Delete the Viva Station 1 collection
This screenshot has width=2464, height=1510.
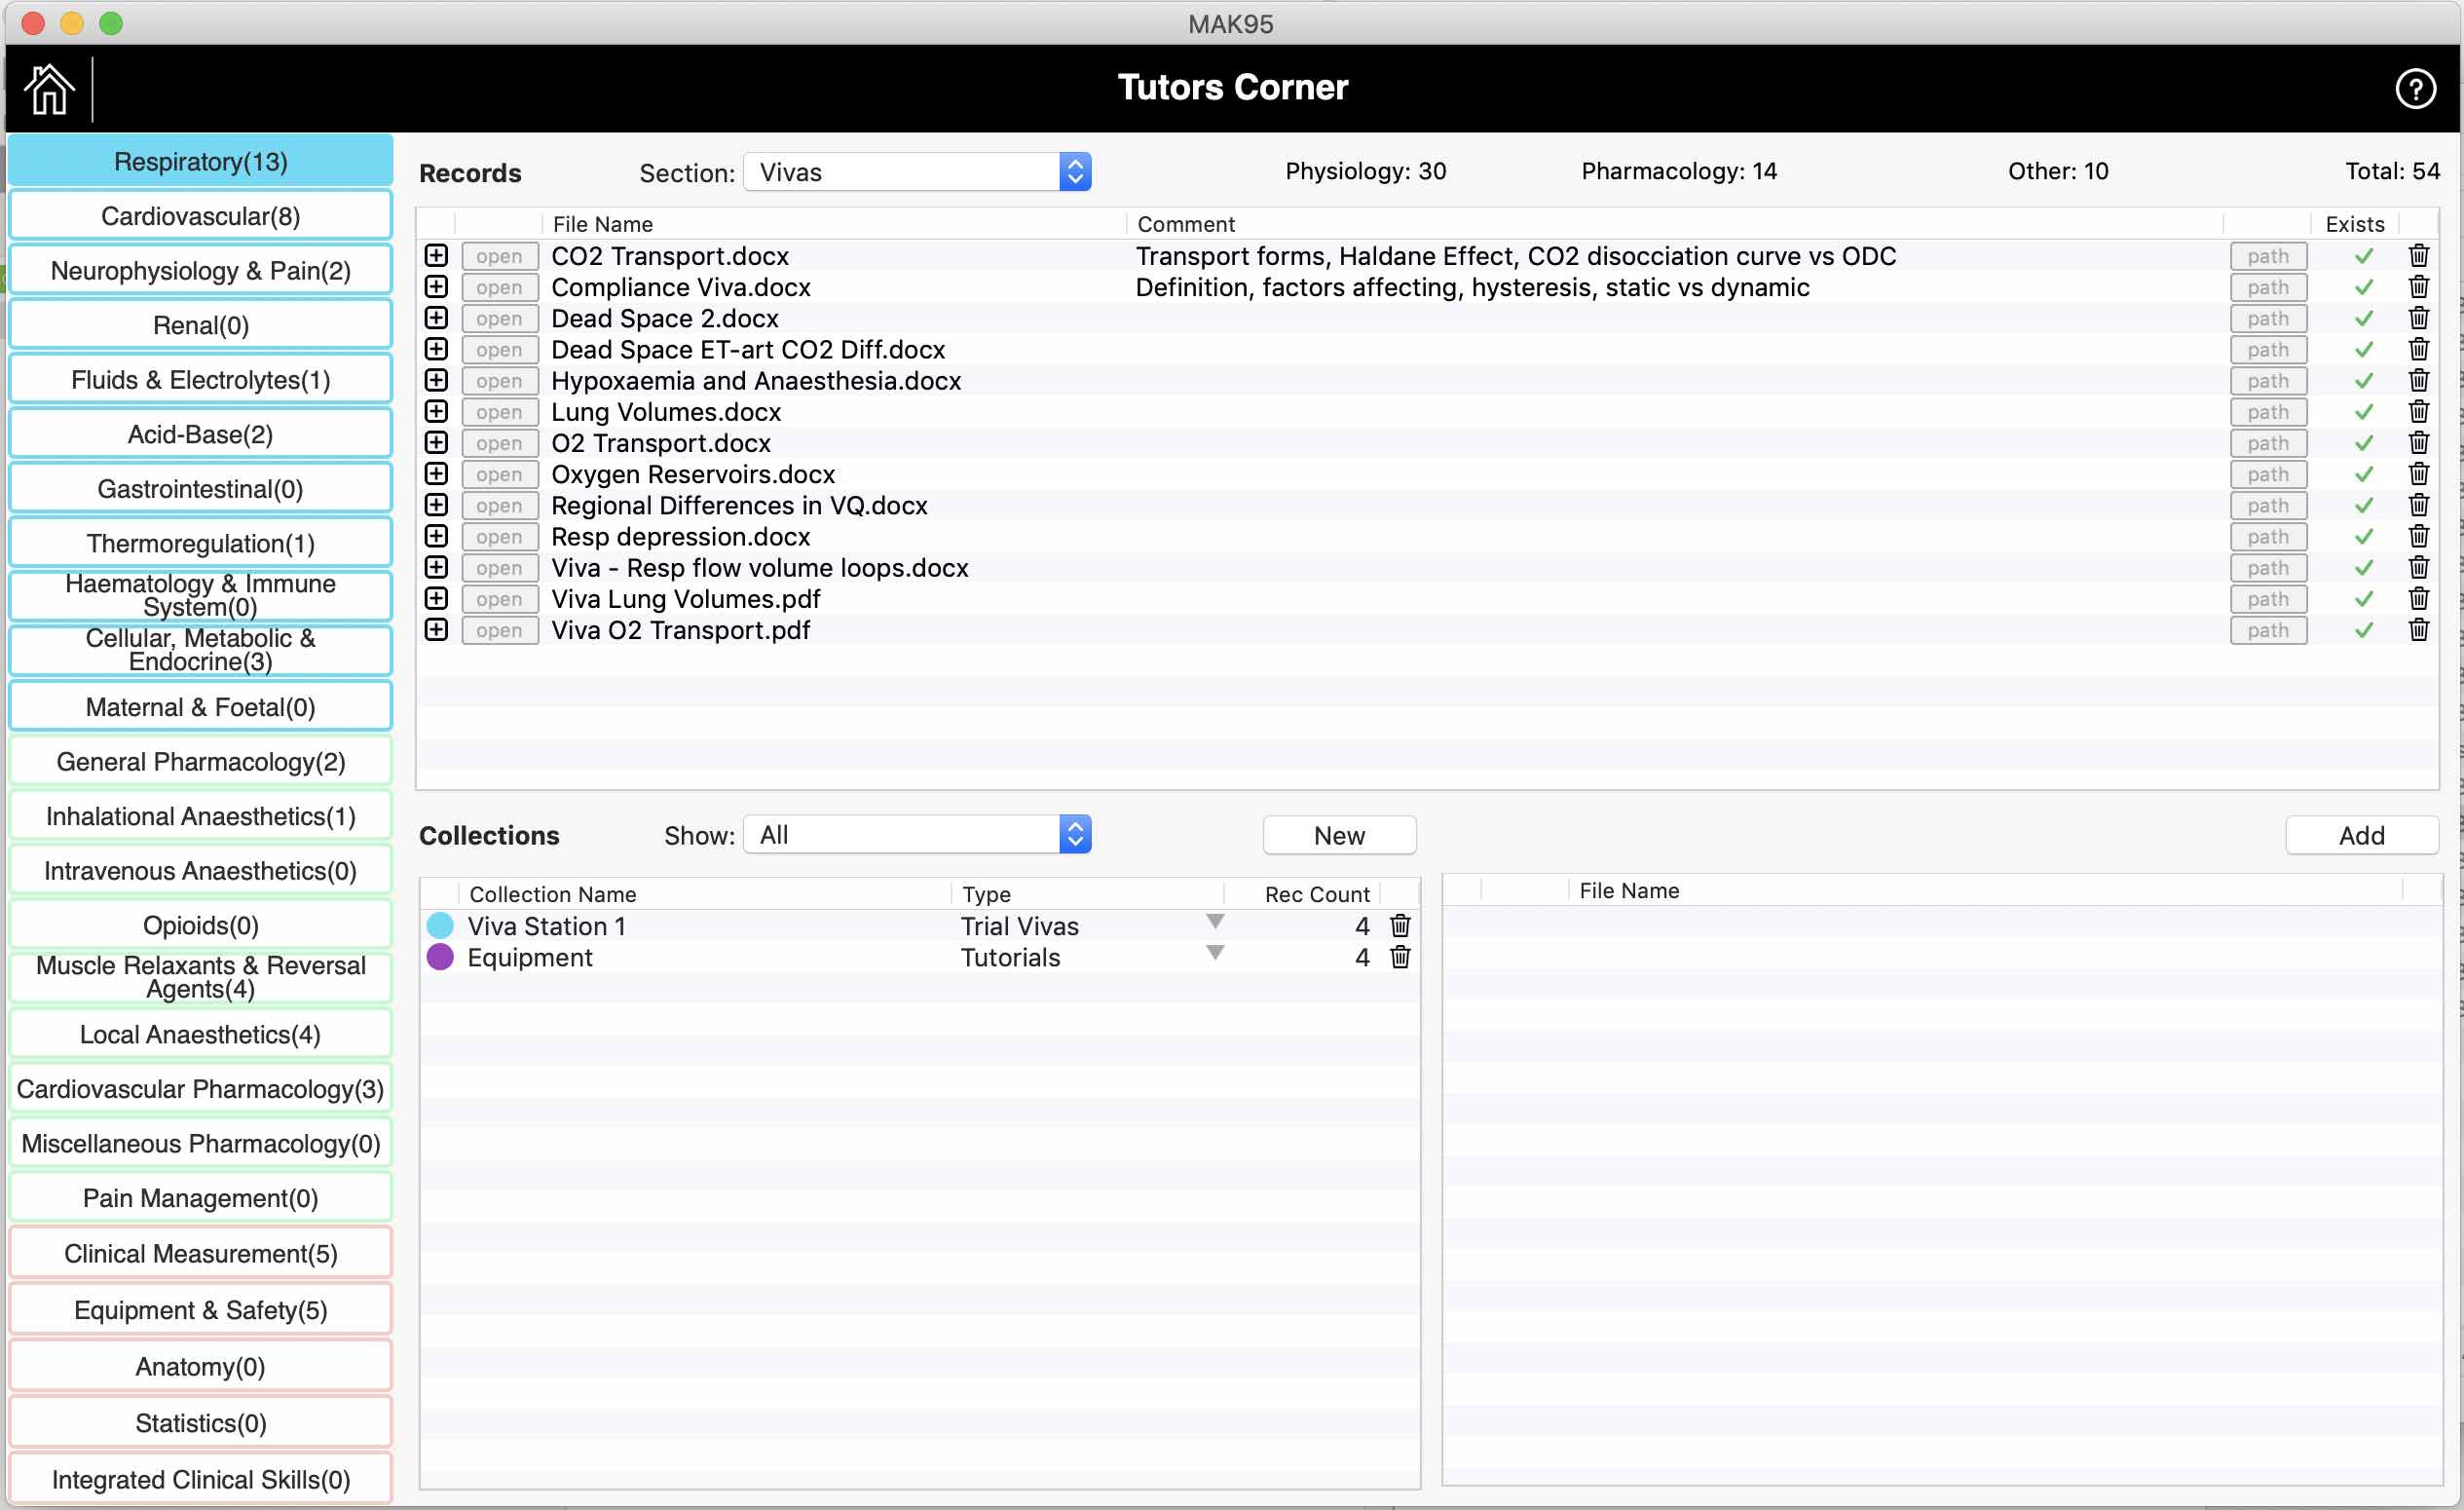tap(1400, 926)
